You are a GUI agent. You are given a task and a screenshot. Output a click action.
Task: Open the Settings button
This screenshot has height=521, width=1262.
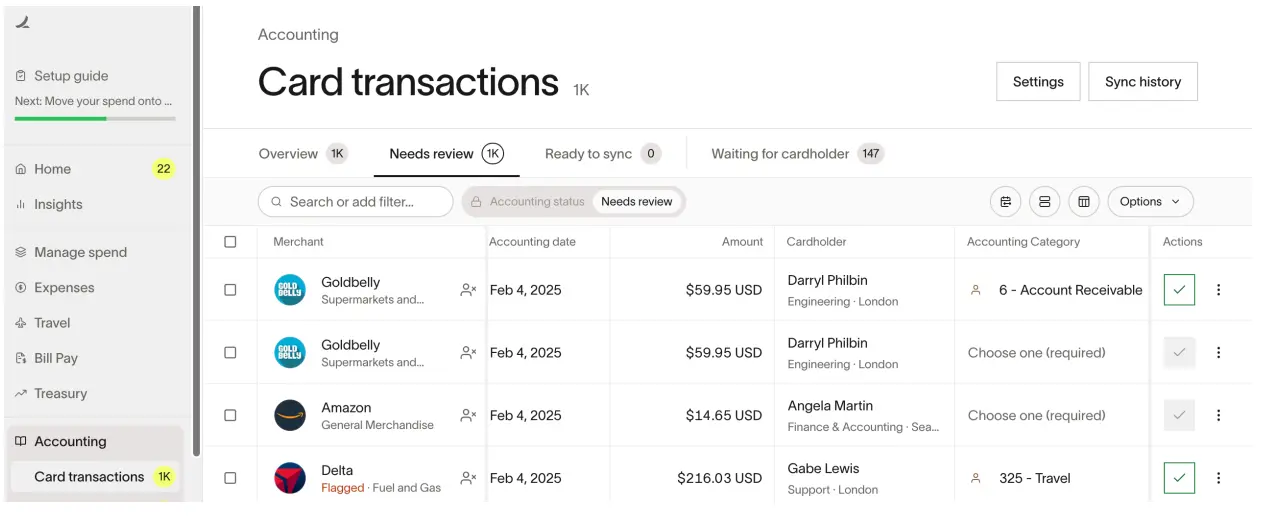(1038, 82)
